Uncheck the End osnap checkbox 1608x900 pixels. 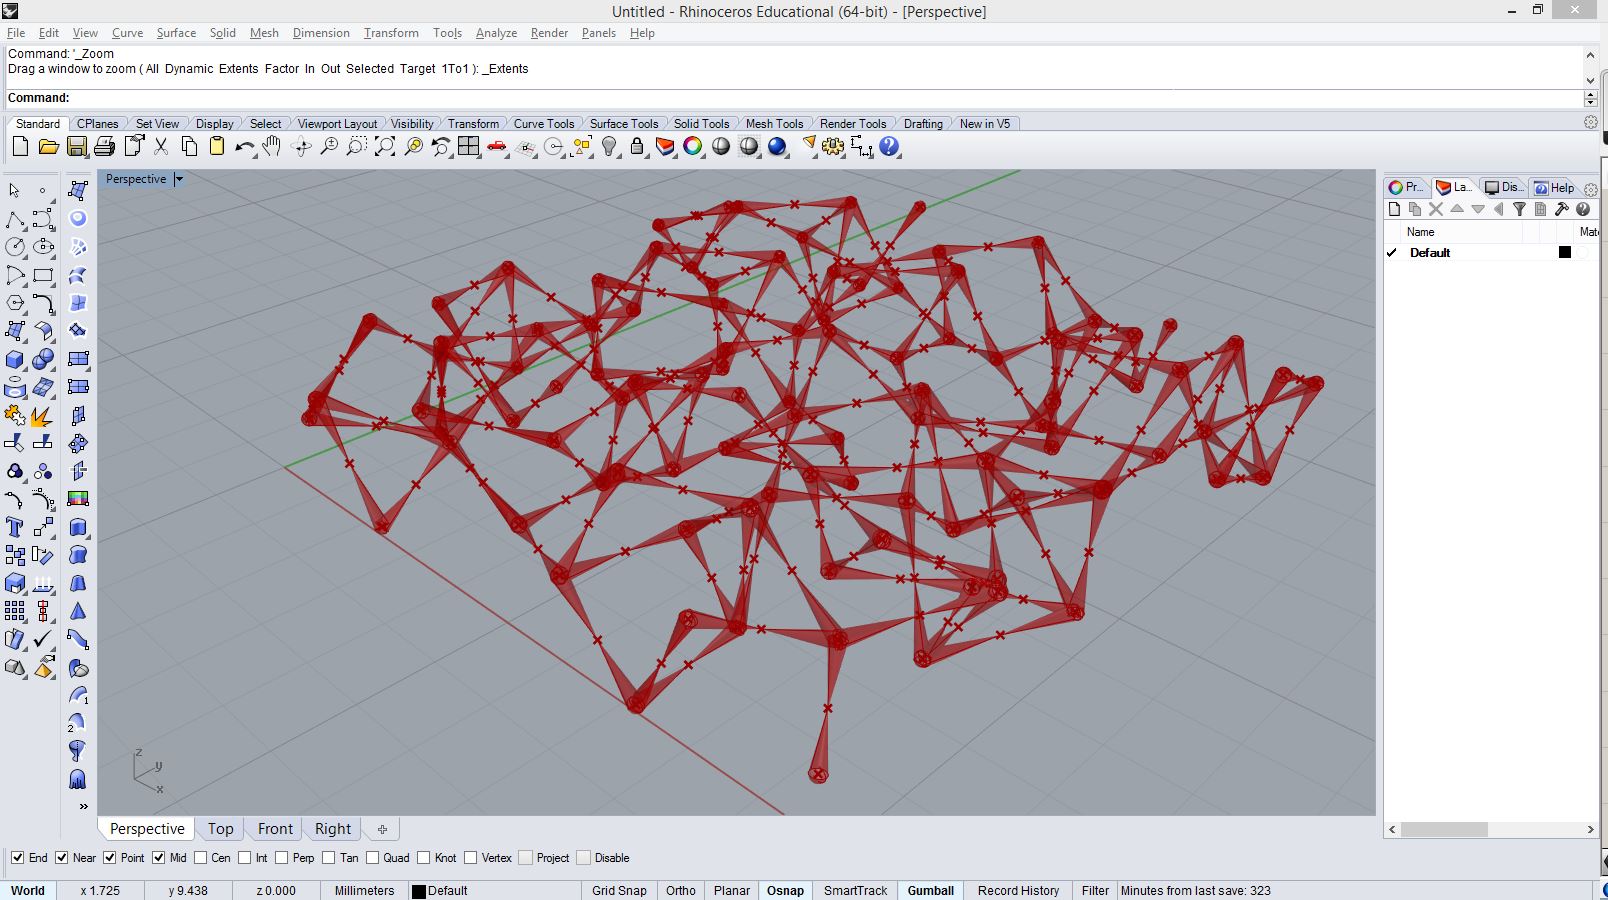pos(18,858)
